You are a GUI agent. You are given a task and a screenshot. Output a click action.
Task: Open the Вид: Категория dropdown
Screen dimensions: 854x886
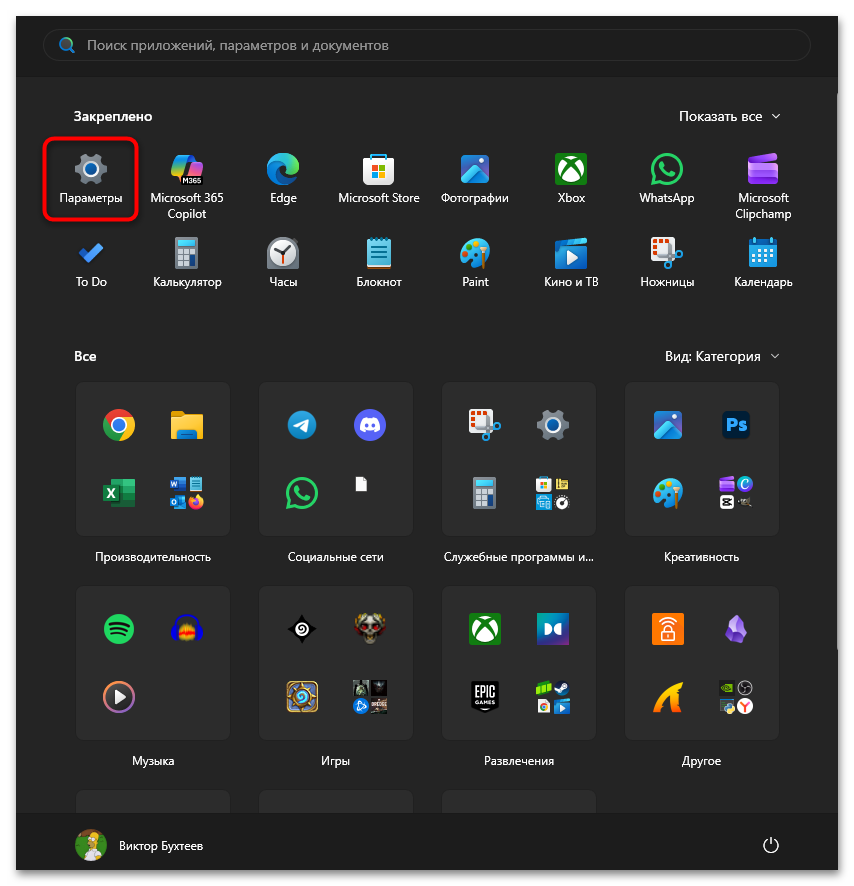[x=722, y=356]
